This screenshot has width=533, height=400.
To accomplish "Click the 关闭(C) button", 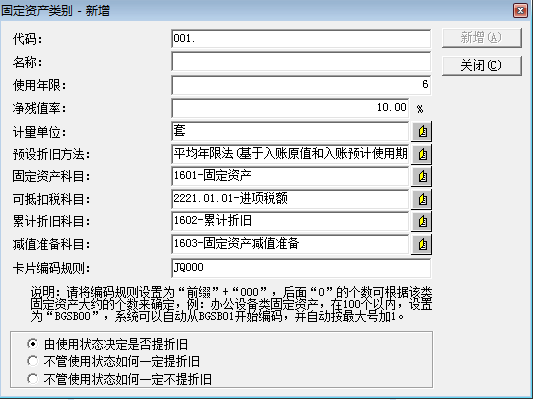I will point(481,66).
